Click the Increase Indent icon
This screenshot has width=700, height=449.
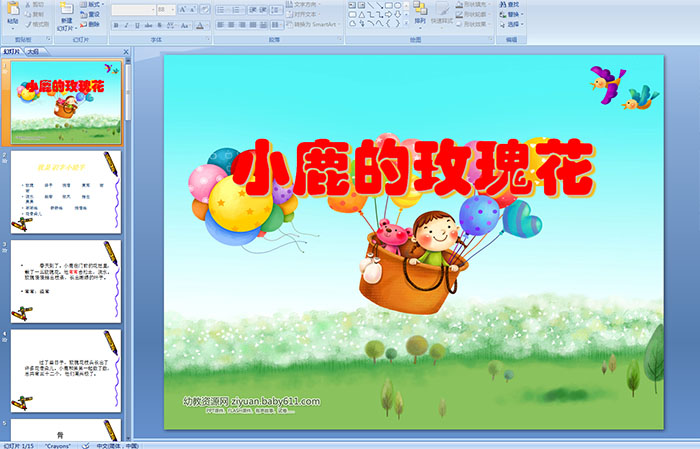[263, 10]
